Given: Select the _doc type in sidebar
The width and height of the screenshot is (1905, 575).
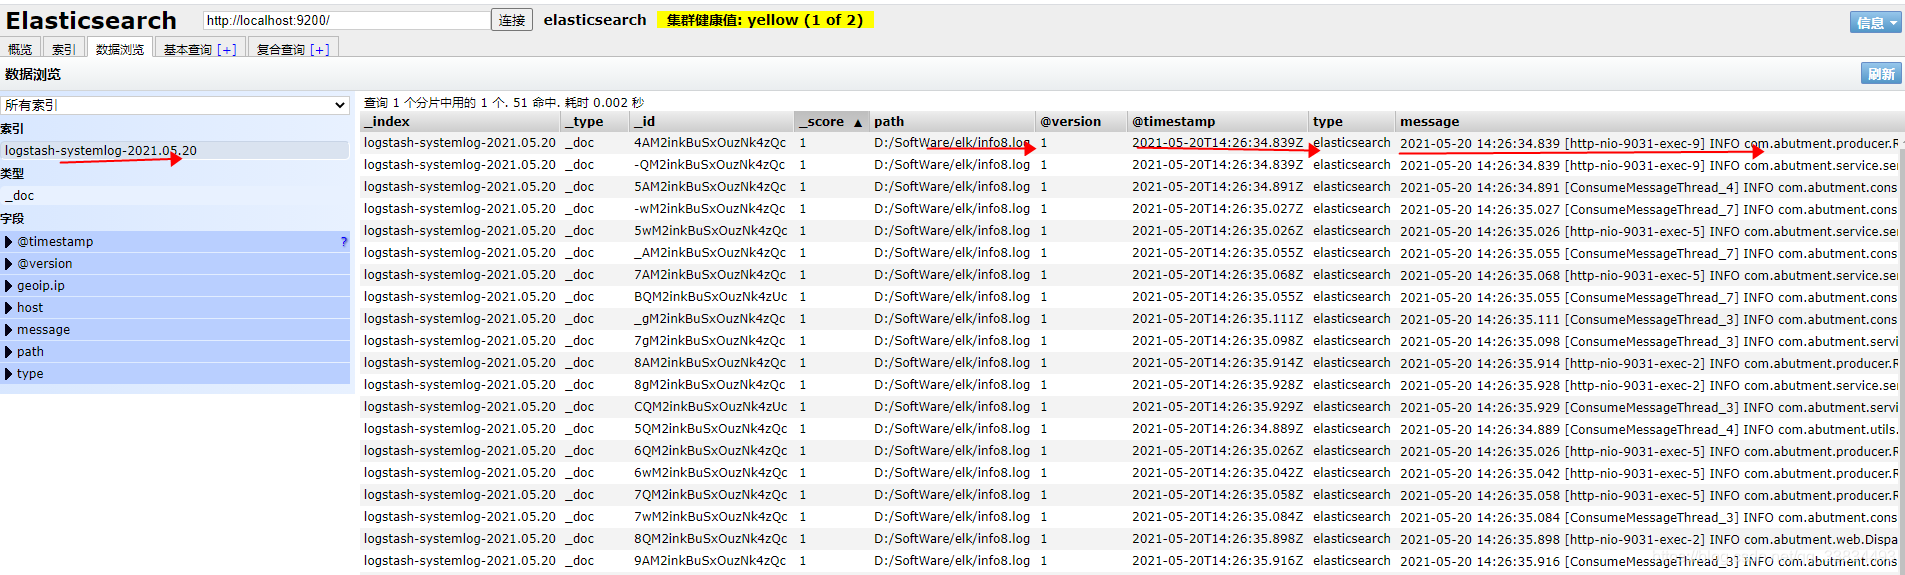Looking at the screenshot, I should pyautogui.click(x=175, y=196).
